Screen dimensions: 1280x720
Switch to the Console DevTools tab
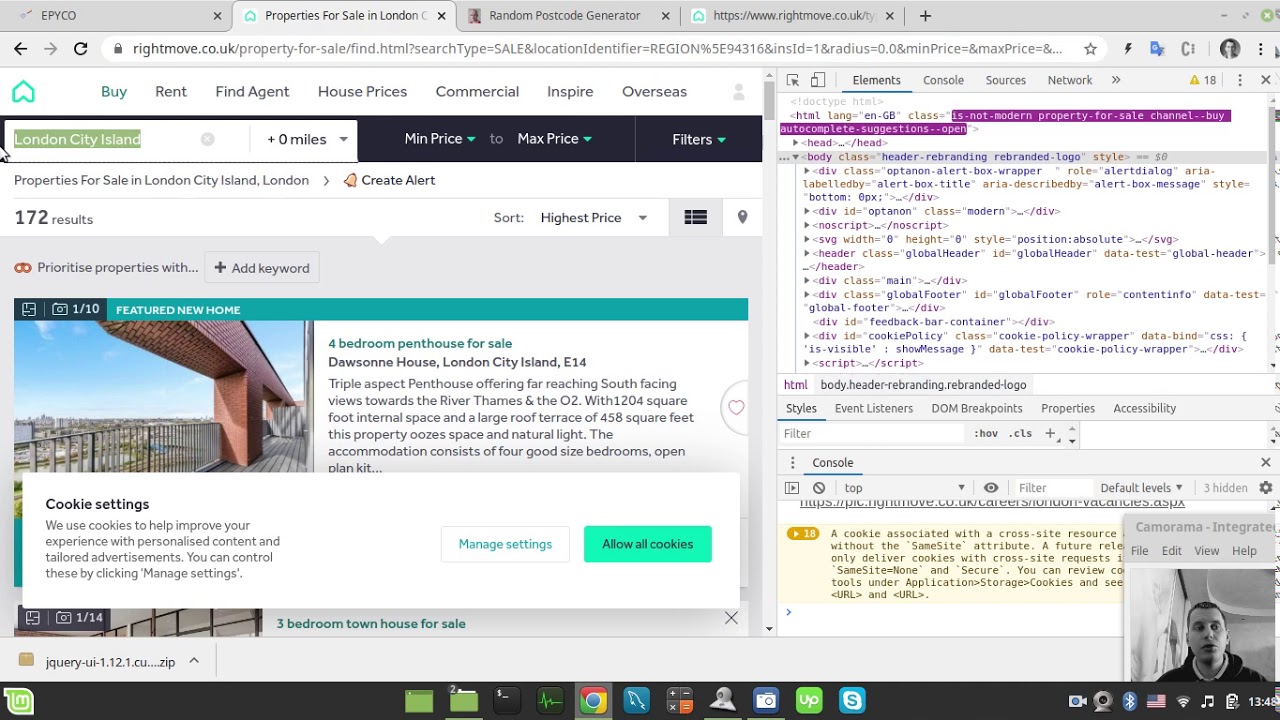tap(943, 80)
